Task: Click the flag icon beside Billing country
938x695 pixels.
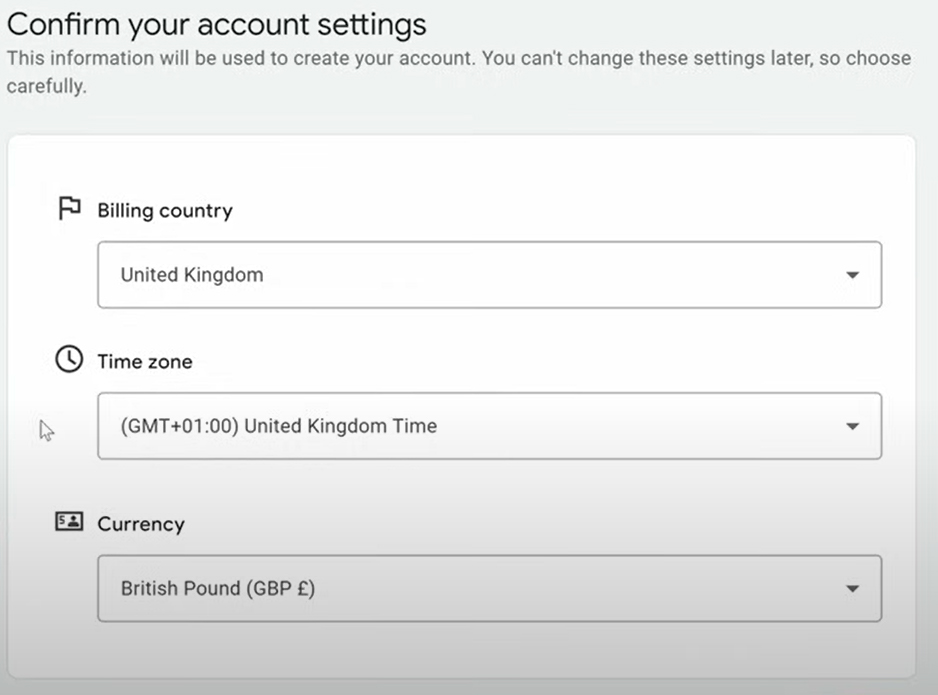Action: click(x=69, y=209)
